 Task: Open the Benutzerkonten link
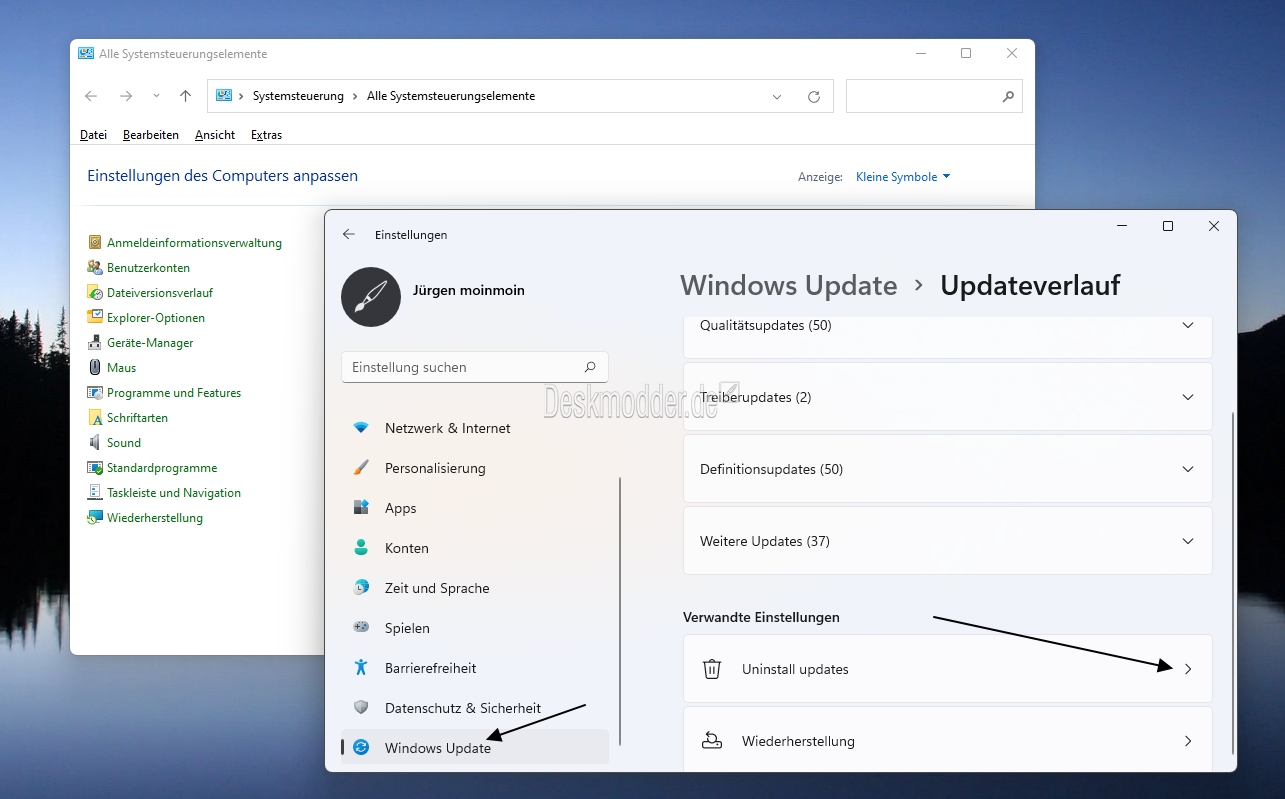click(148, 268)
